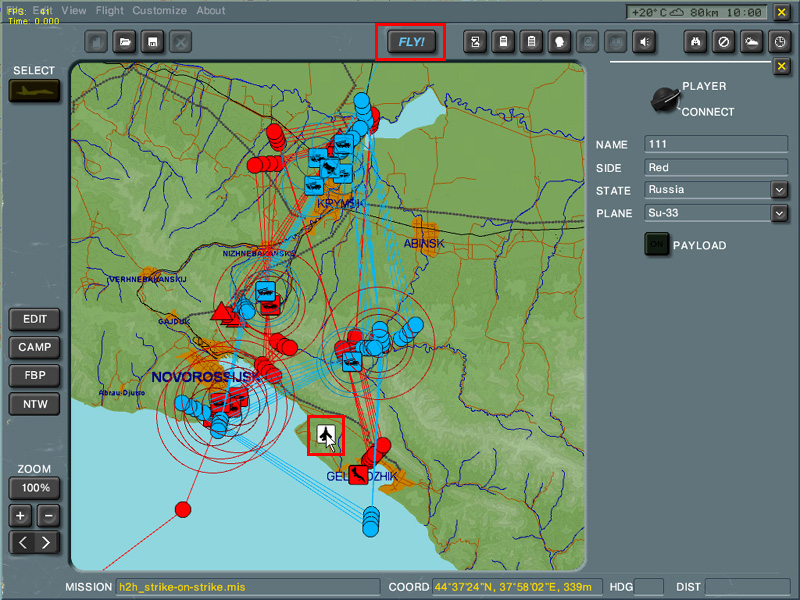Open the Flight menu
Viewport: 800px width, 600px height.
(110, 10)
